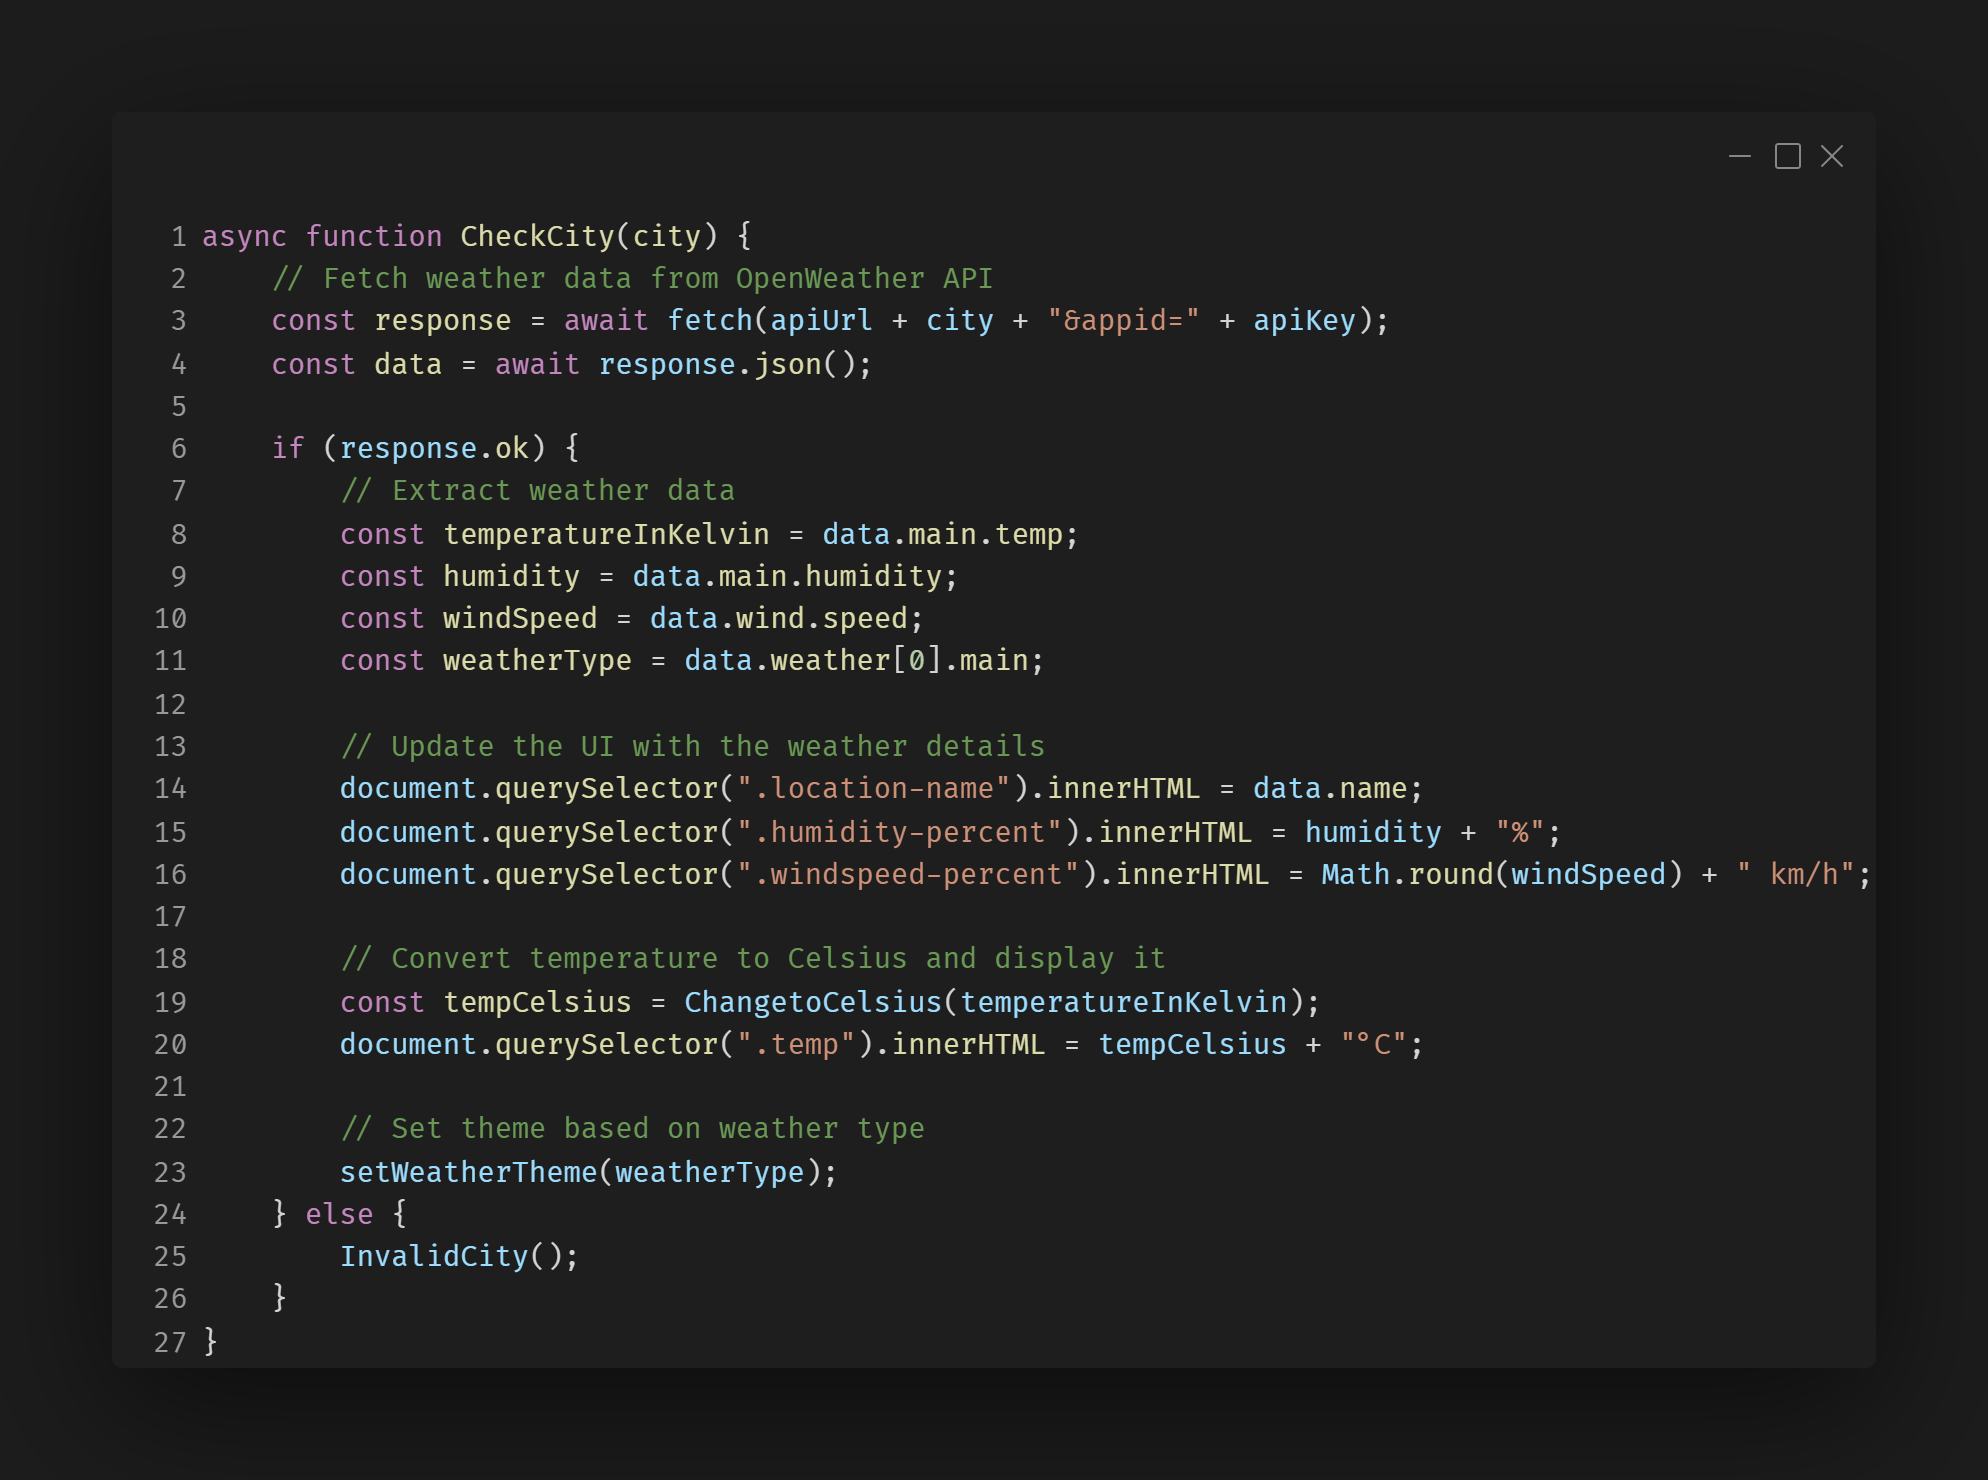Click the temperatureInKelvin variable on line 8
The width and height of the screenshot is (1988, 1480).
606,534
